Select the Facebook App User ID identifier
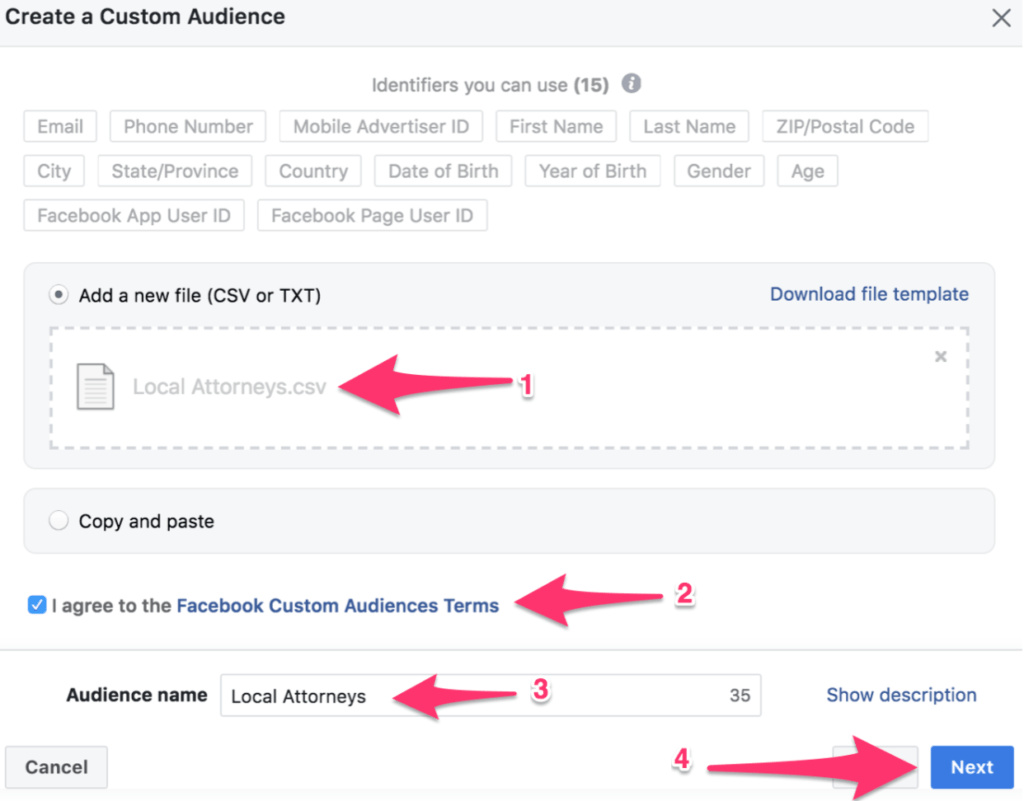 pos(133,215)
